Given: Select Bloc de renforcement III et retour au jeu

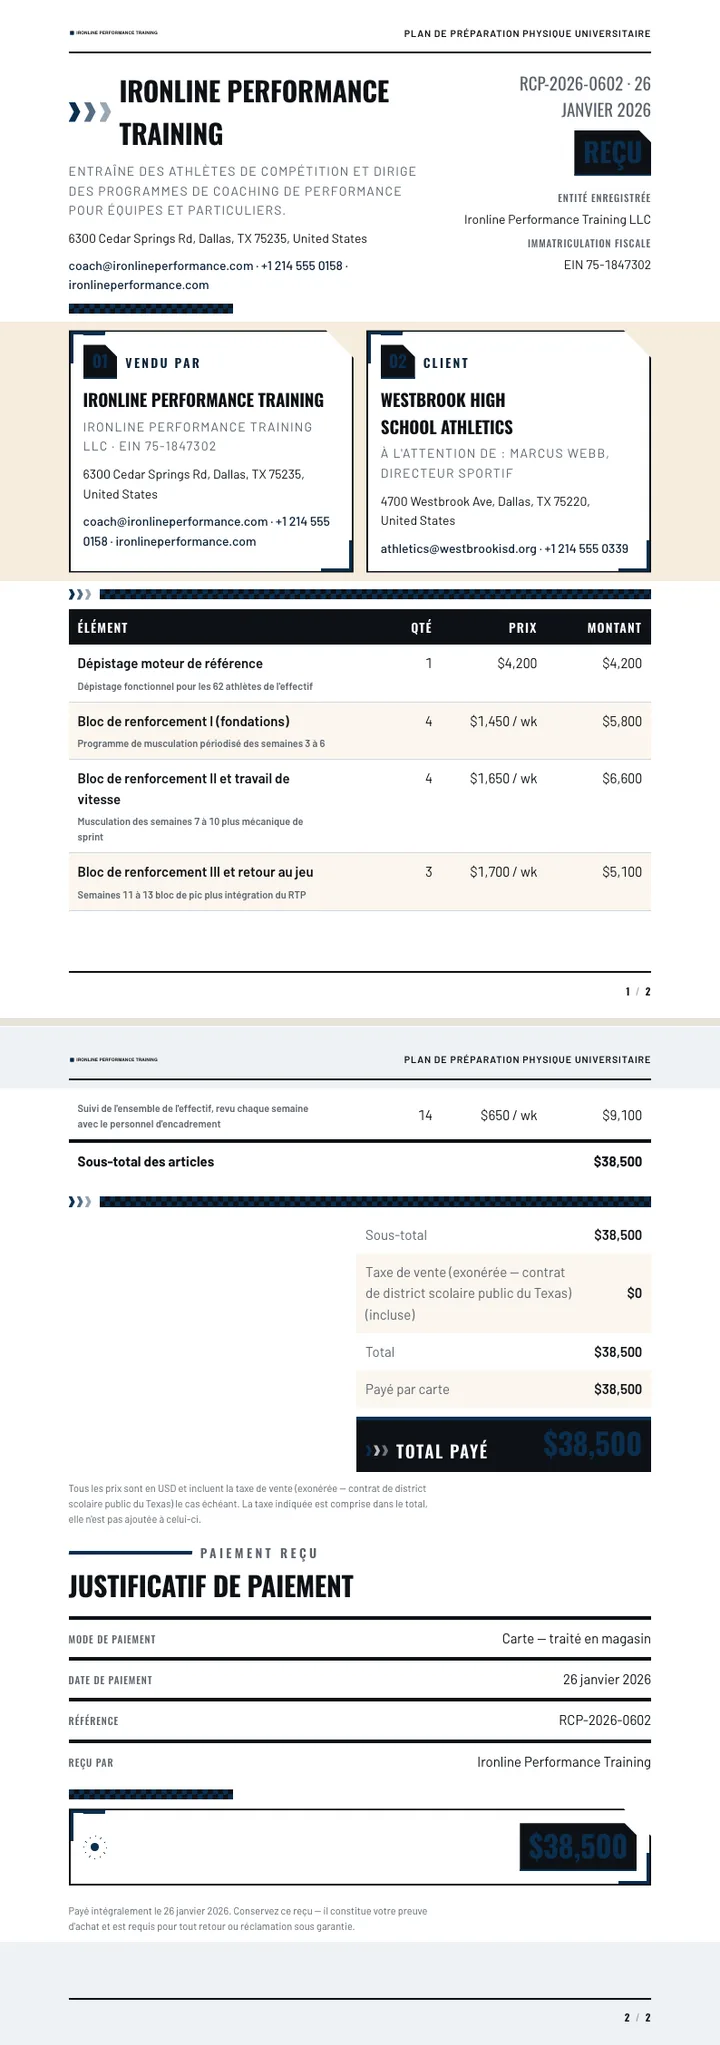Looking at the screenshot, I should (360, 882).
